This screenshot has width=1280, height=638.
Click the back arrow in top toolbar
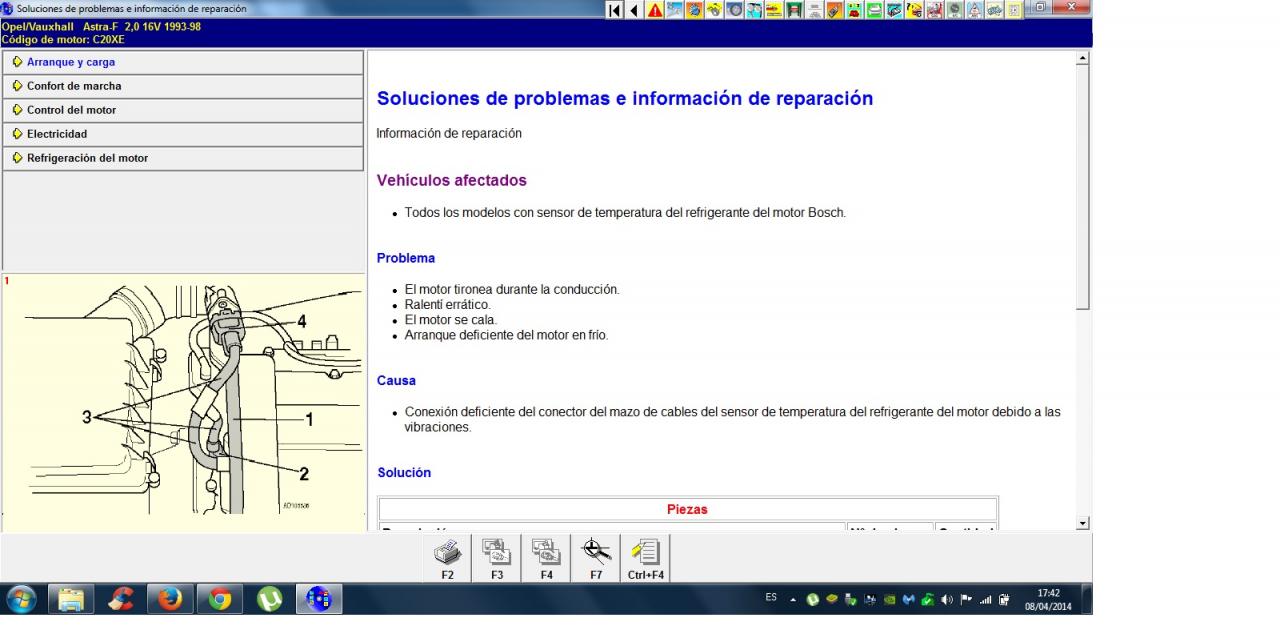point(635,10)
